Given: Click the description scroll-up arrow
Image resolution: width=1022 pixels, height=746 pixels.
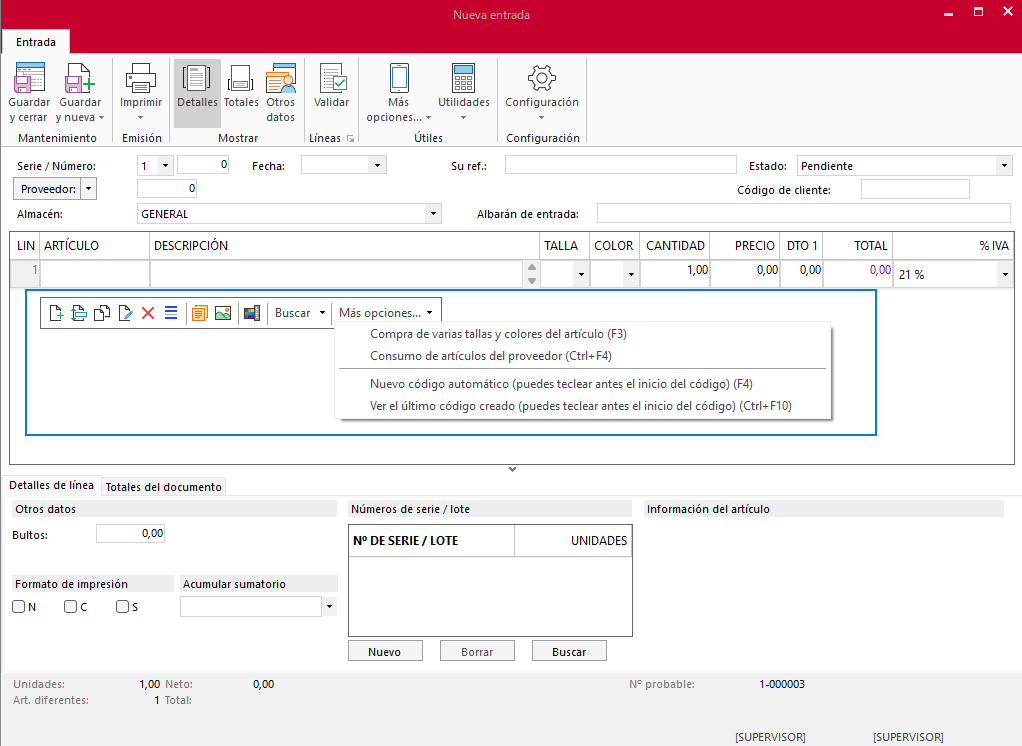Looking at the screenshot, I should tap(532, 267).
